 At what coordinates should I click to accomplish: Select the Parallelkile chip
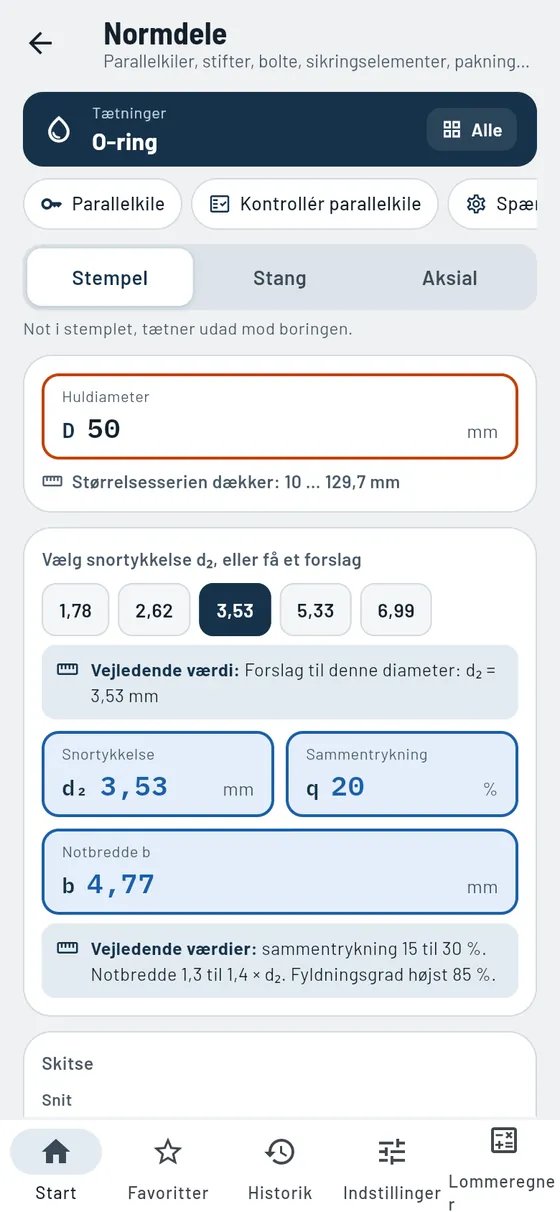click(102, 204)
